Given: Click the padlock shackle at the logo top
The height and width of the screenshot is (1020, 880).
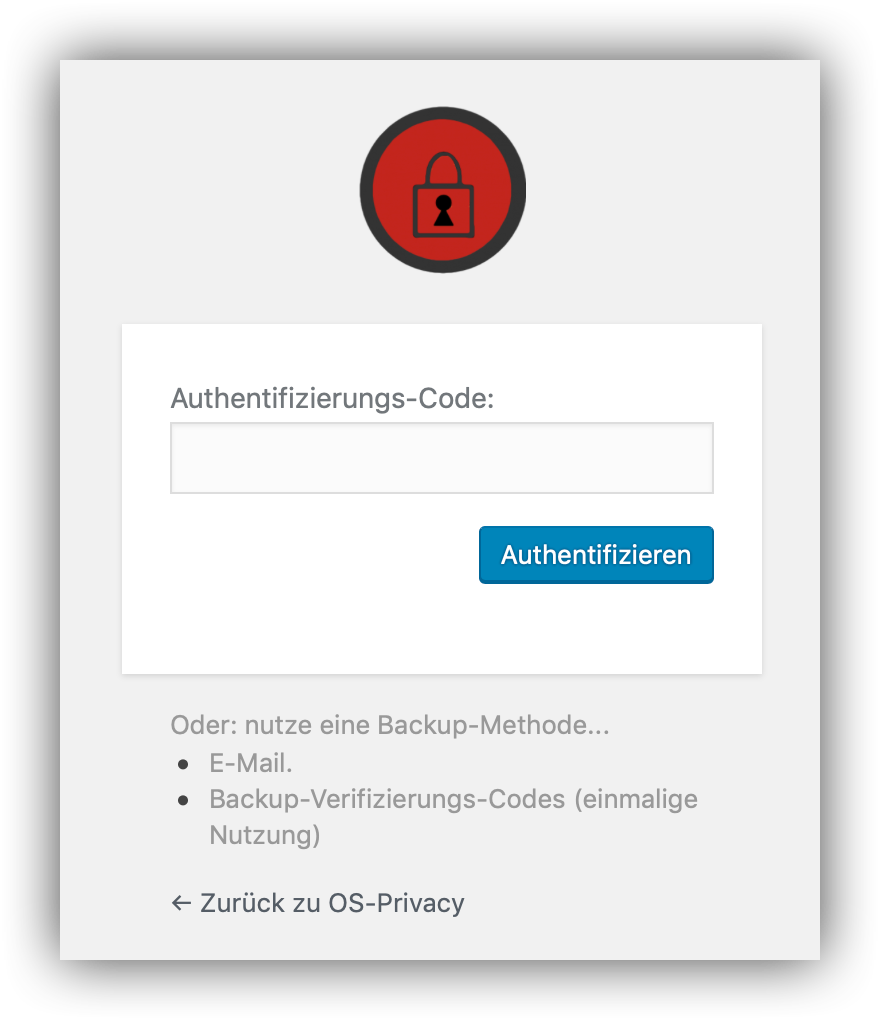Looking at the screenshot, I should coord(443,164).
